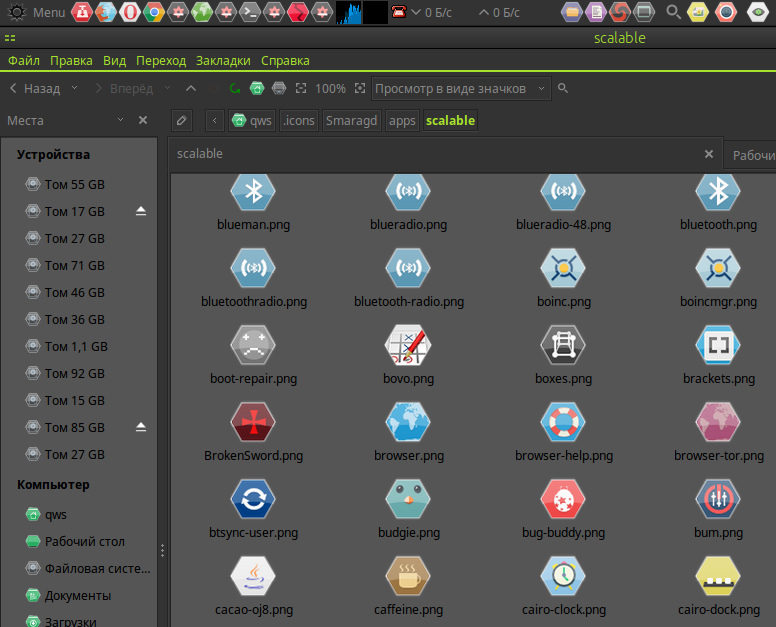
Task: Reset zoom via the 100% label
Action: (x=330, y=89)
